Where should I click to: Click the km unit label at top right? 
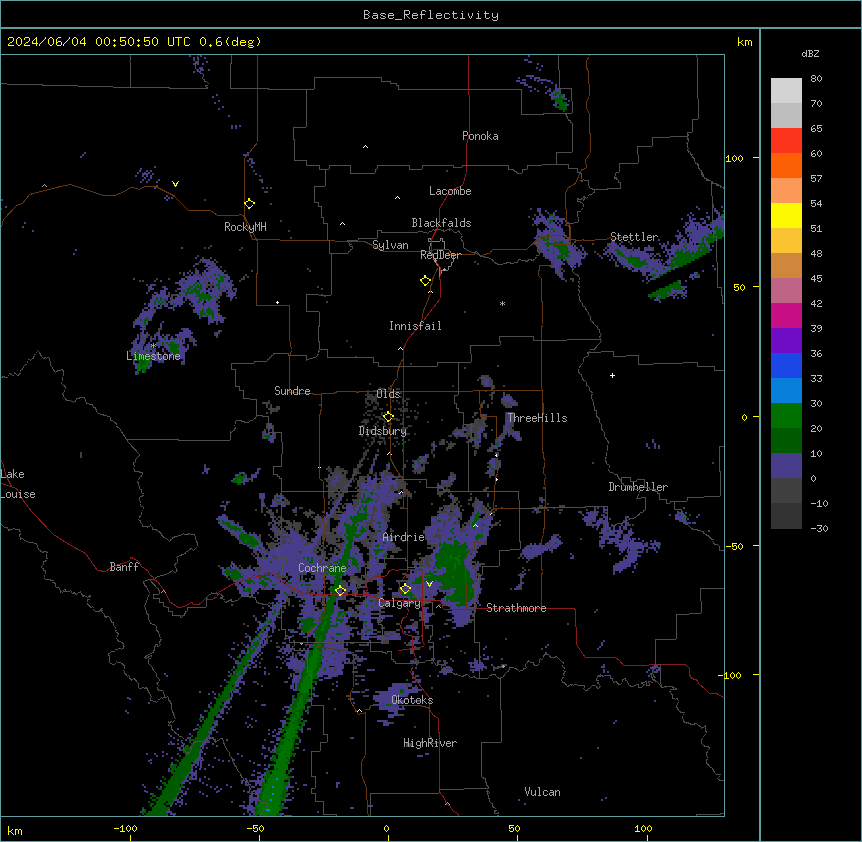pyautogui.click(x=744, y=42)
